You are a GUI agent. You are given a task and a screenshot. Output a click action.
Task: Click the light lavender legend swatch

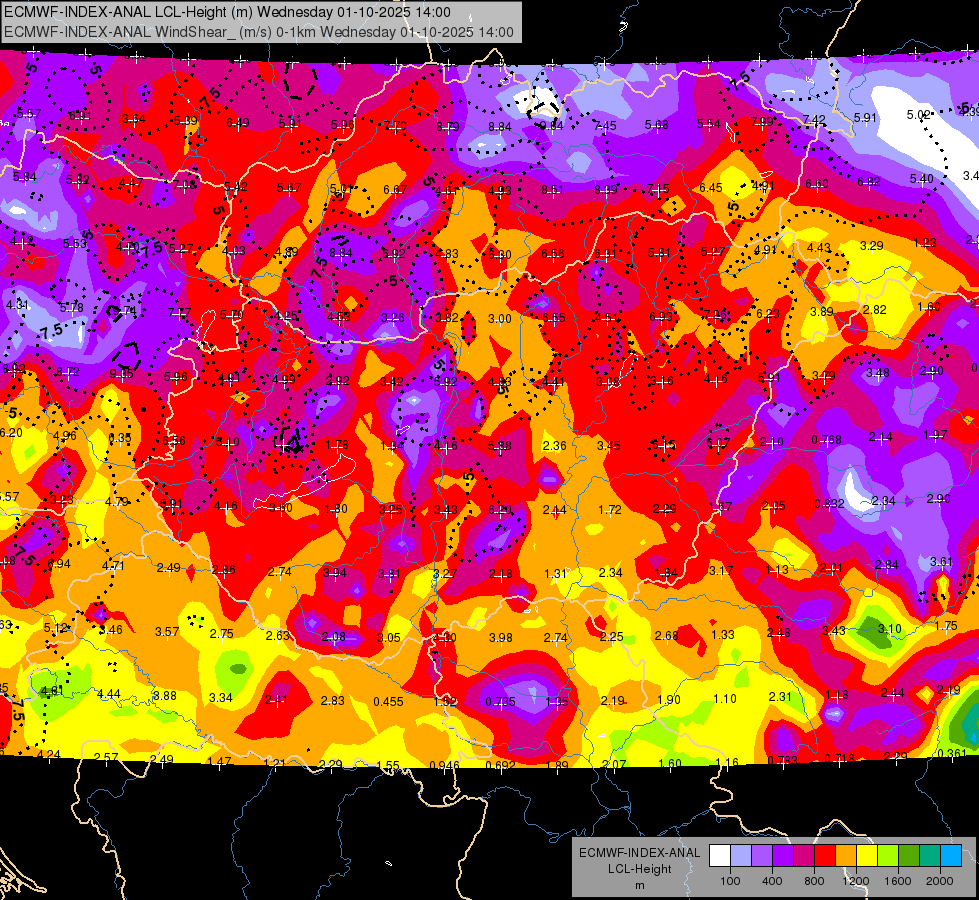[x=741, y=856]
